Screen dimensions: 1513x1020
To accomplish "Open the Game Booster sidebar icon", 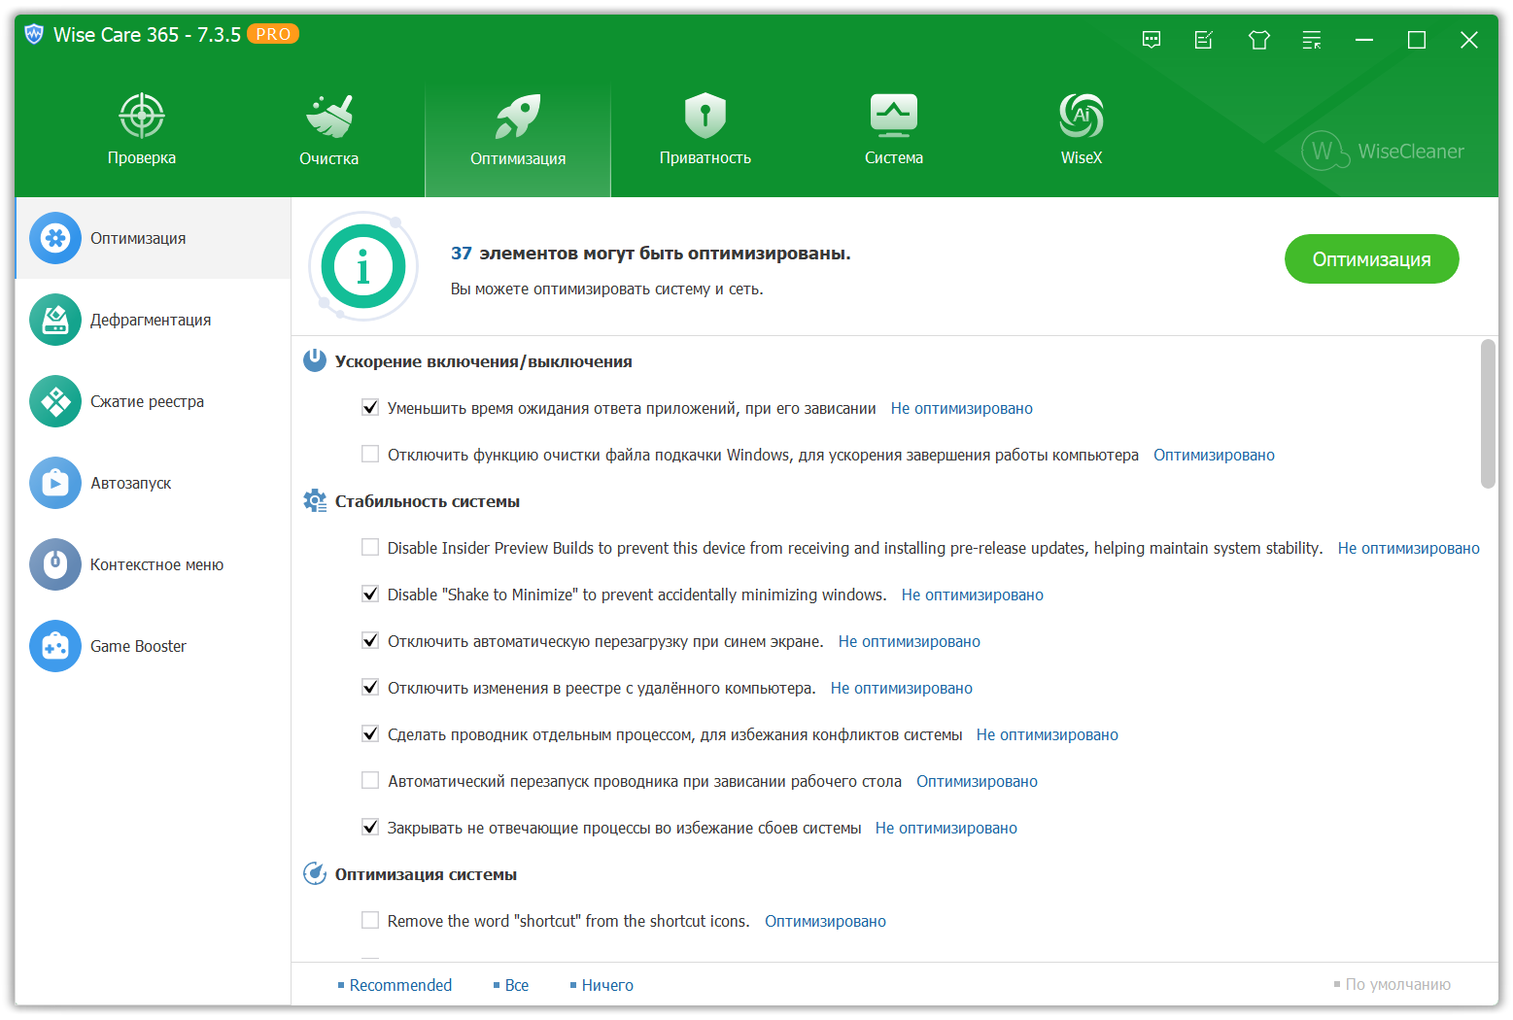I will pyautogui.click(x=55, y=646).
